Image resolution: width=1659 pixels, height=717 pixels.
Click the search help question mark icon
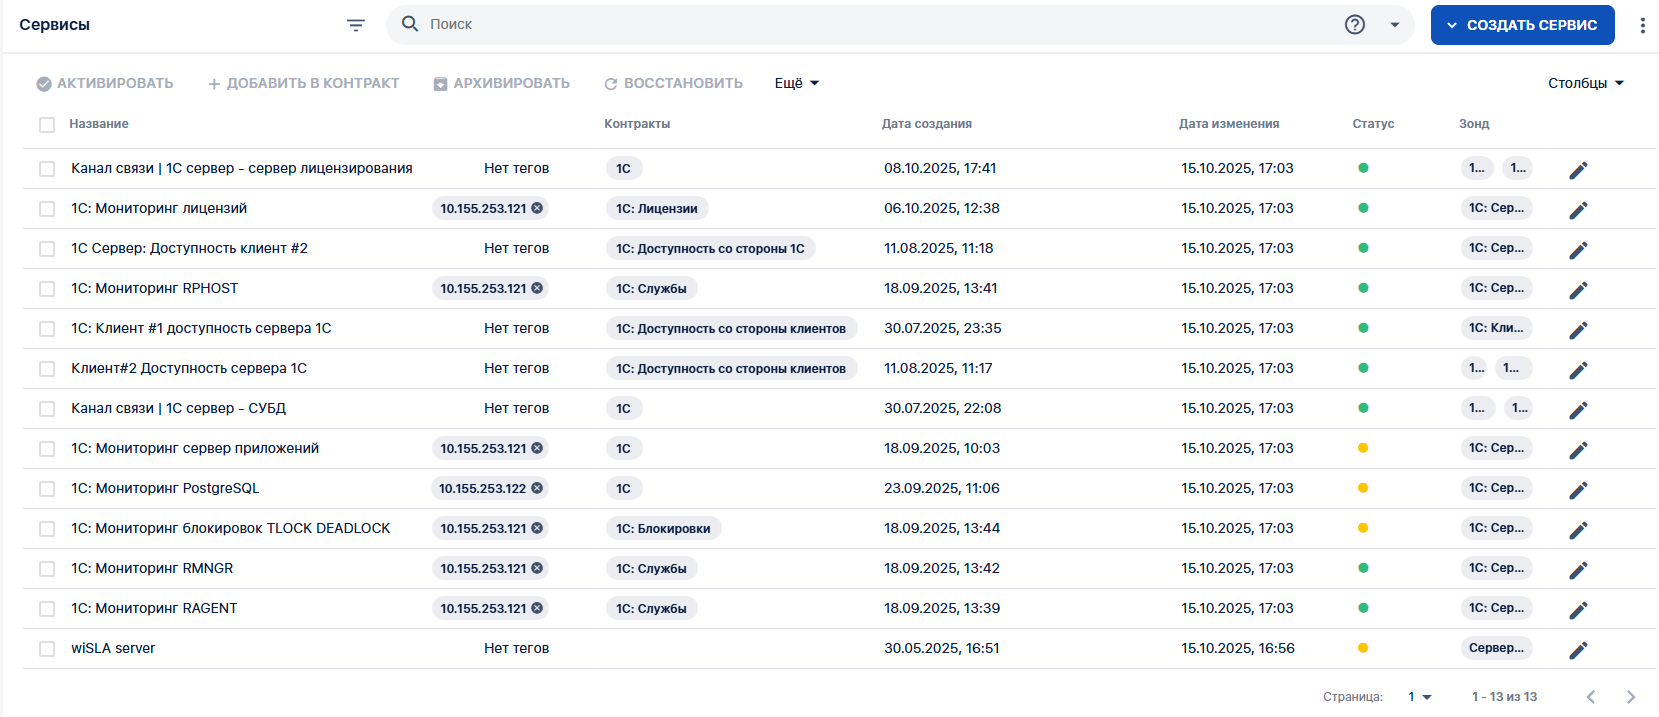pos(1354,25)
